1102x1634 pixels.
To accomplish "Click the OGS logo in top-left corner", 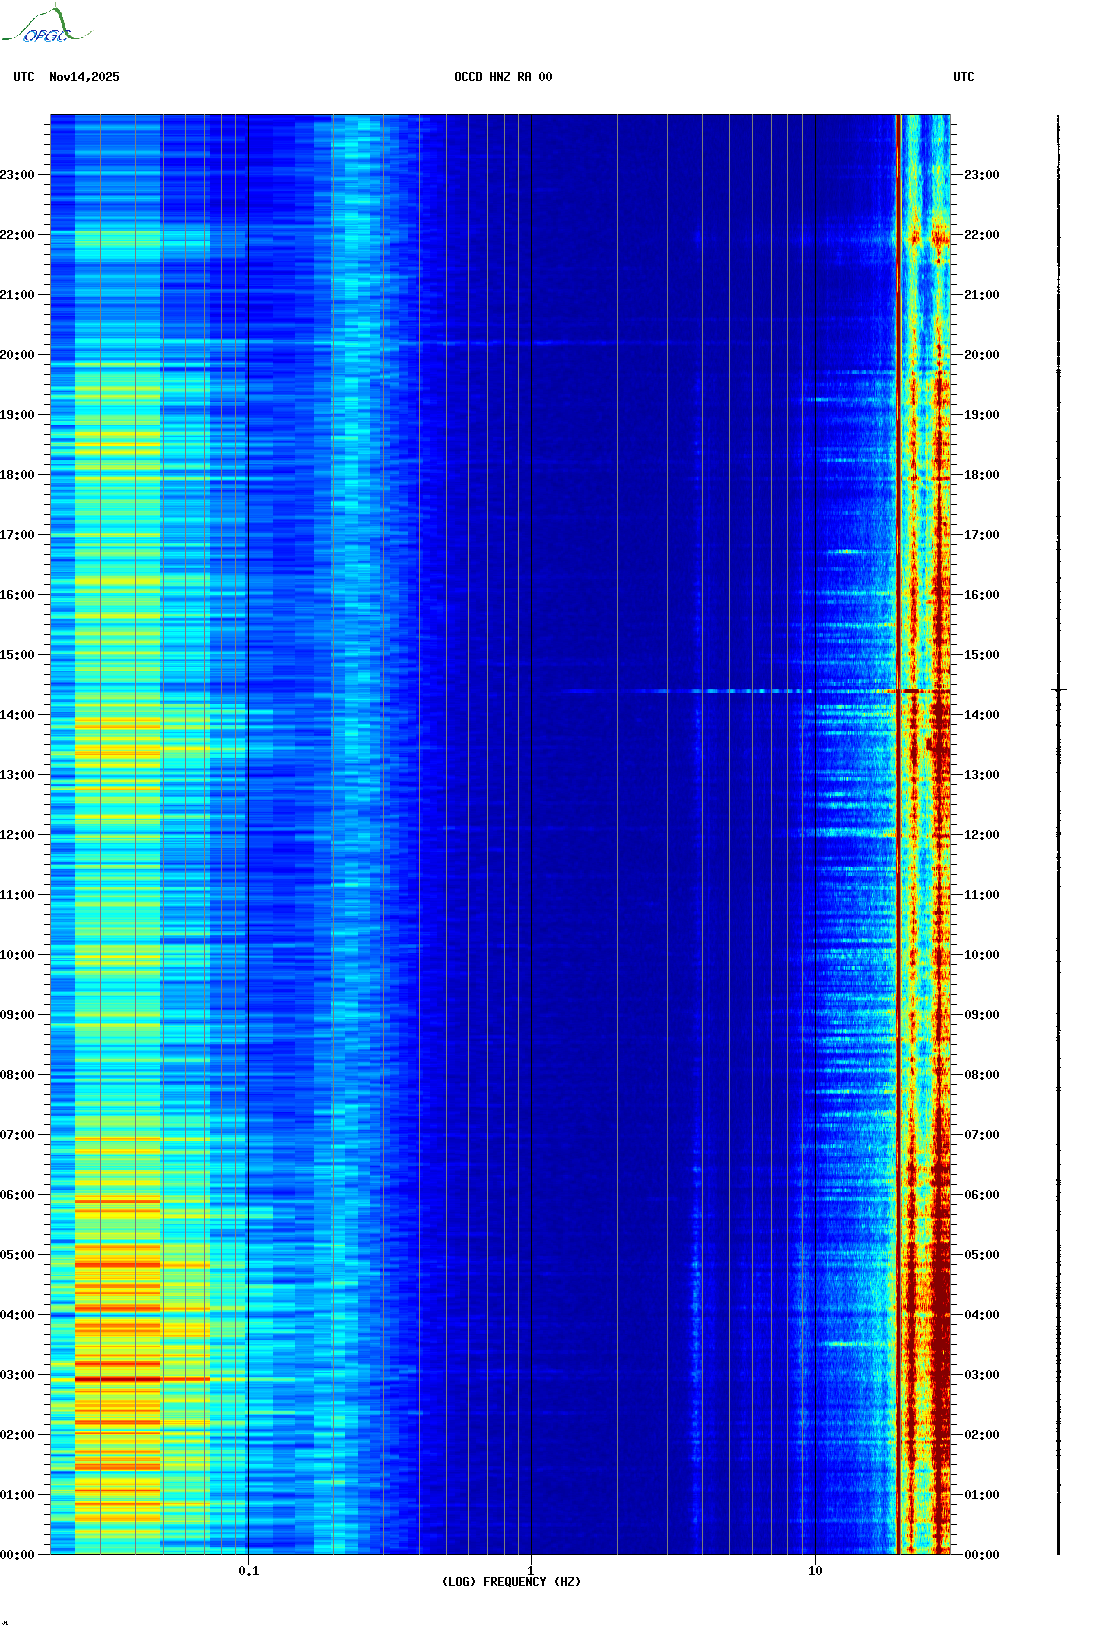I will [45, 26].
